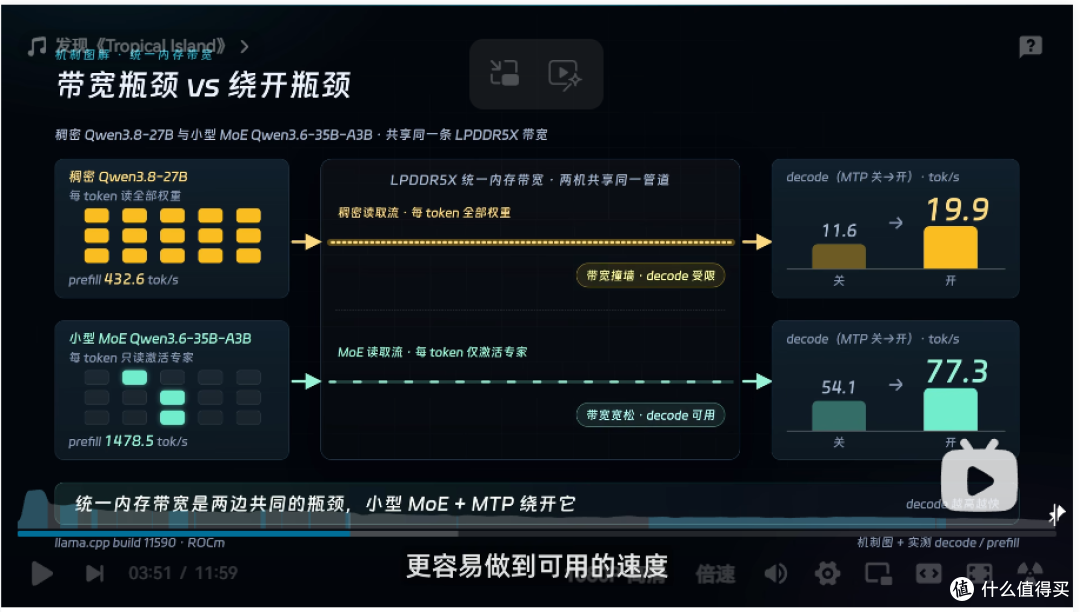
Task: Click the 03:51 / 11:59 time display
Action: 183,573
